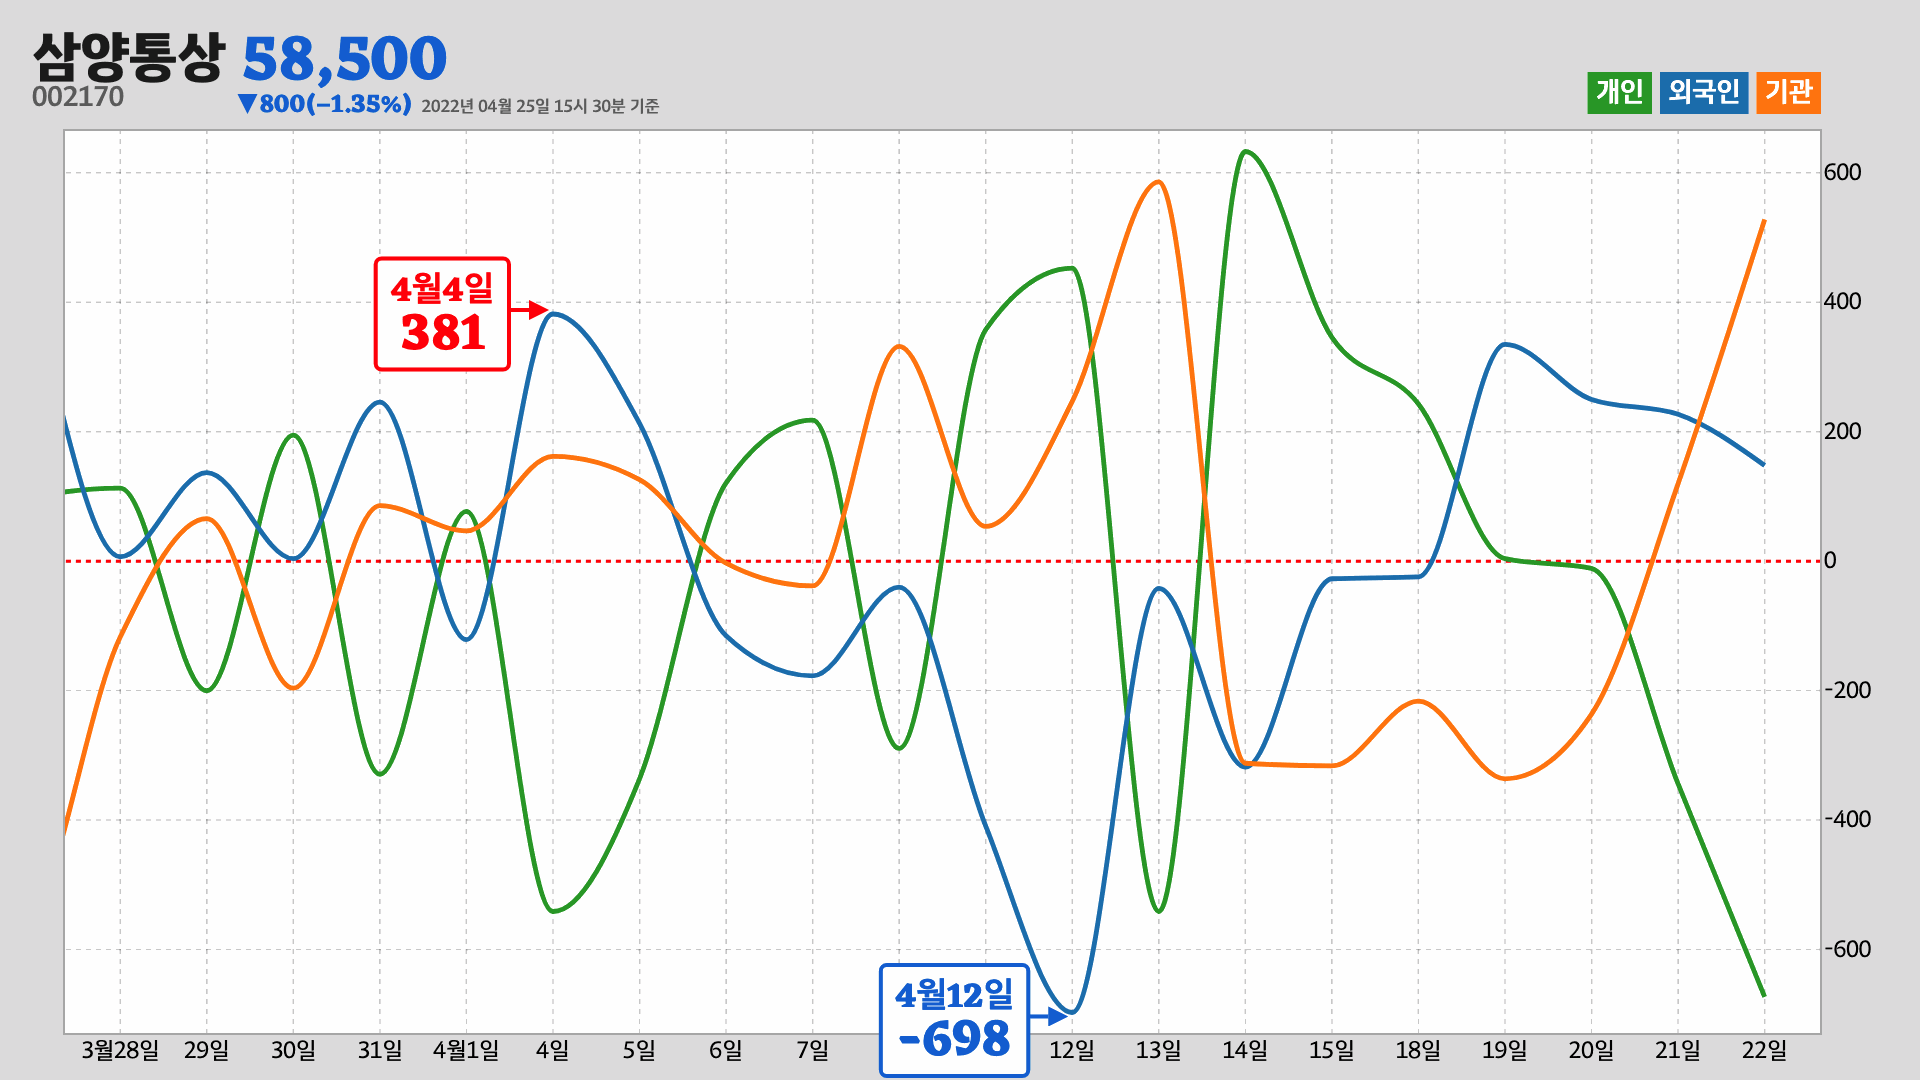Click the x-axis label 30일

(293, 1050)
